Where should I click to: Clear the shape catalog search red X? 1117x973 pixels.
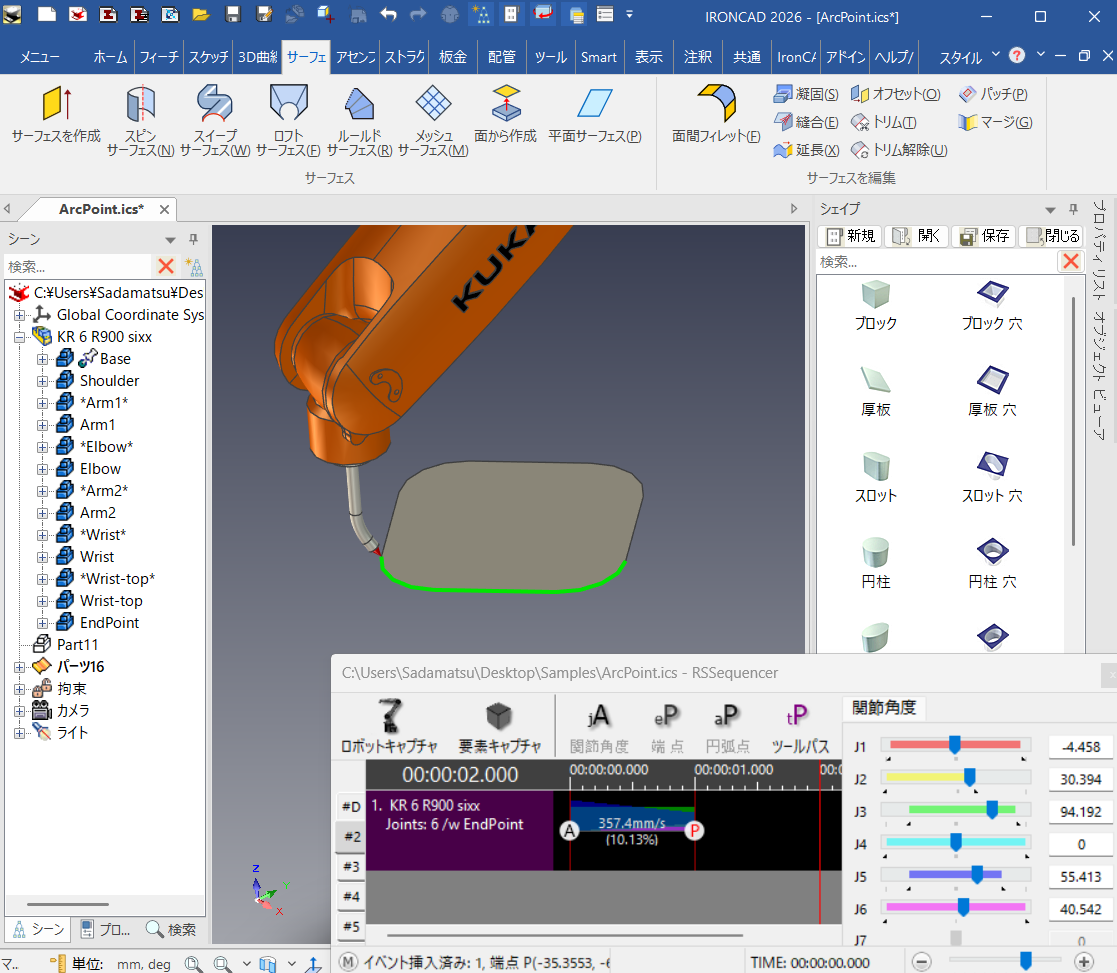click(x=1071, y=261)
